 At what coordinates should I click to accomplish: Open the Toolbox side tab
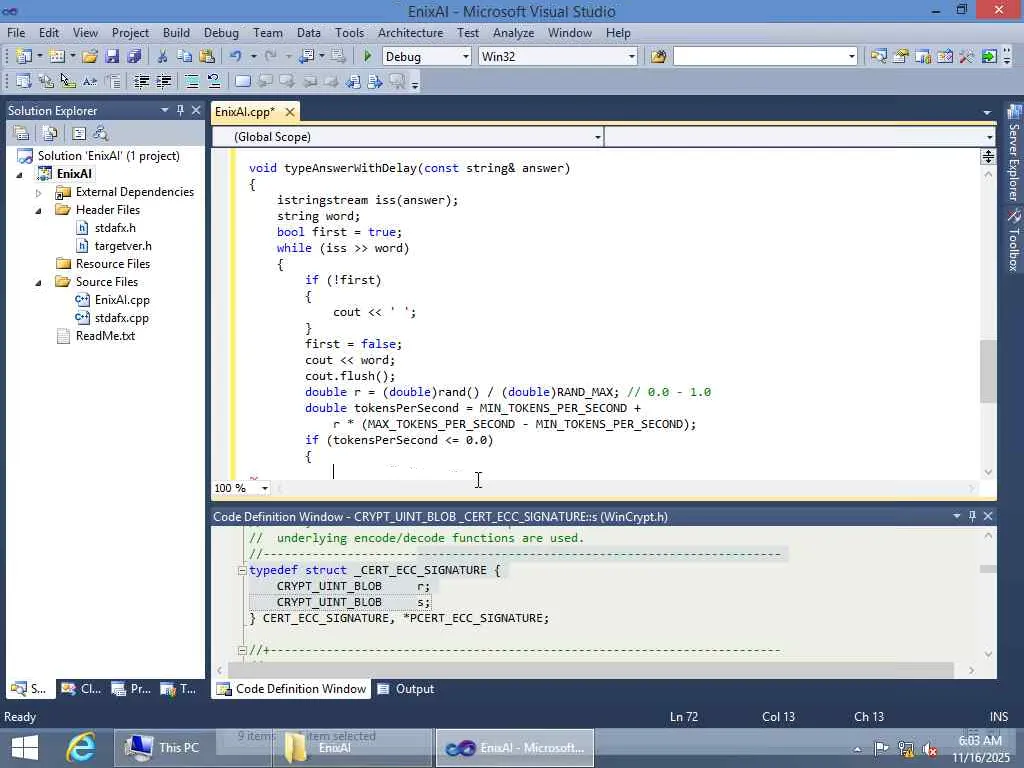pos(1014,241)
